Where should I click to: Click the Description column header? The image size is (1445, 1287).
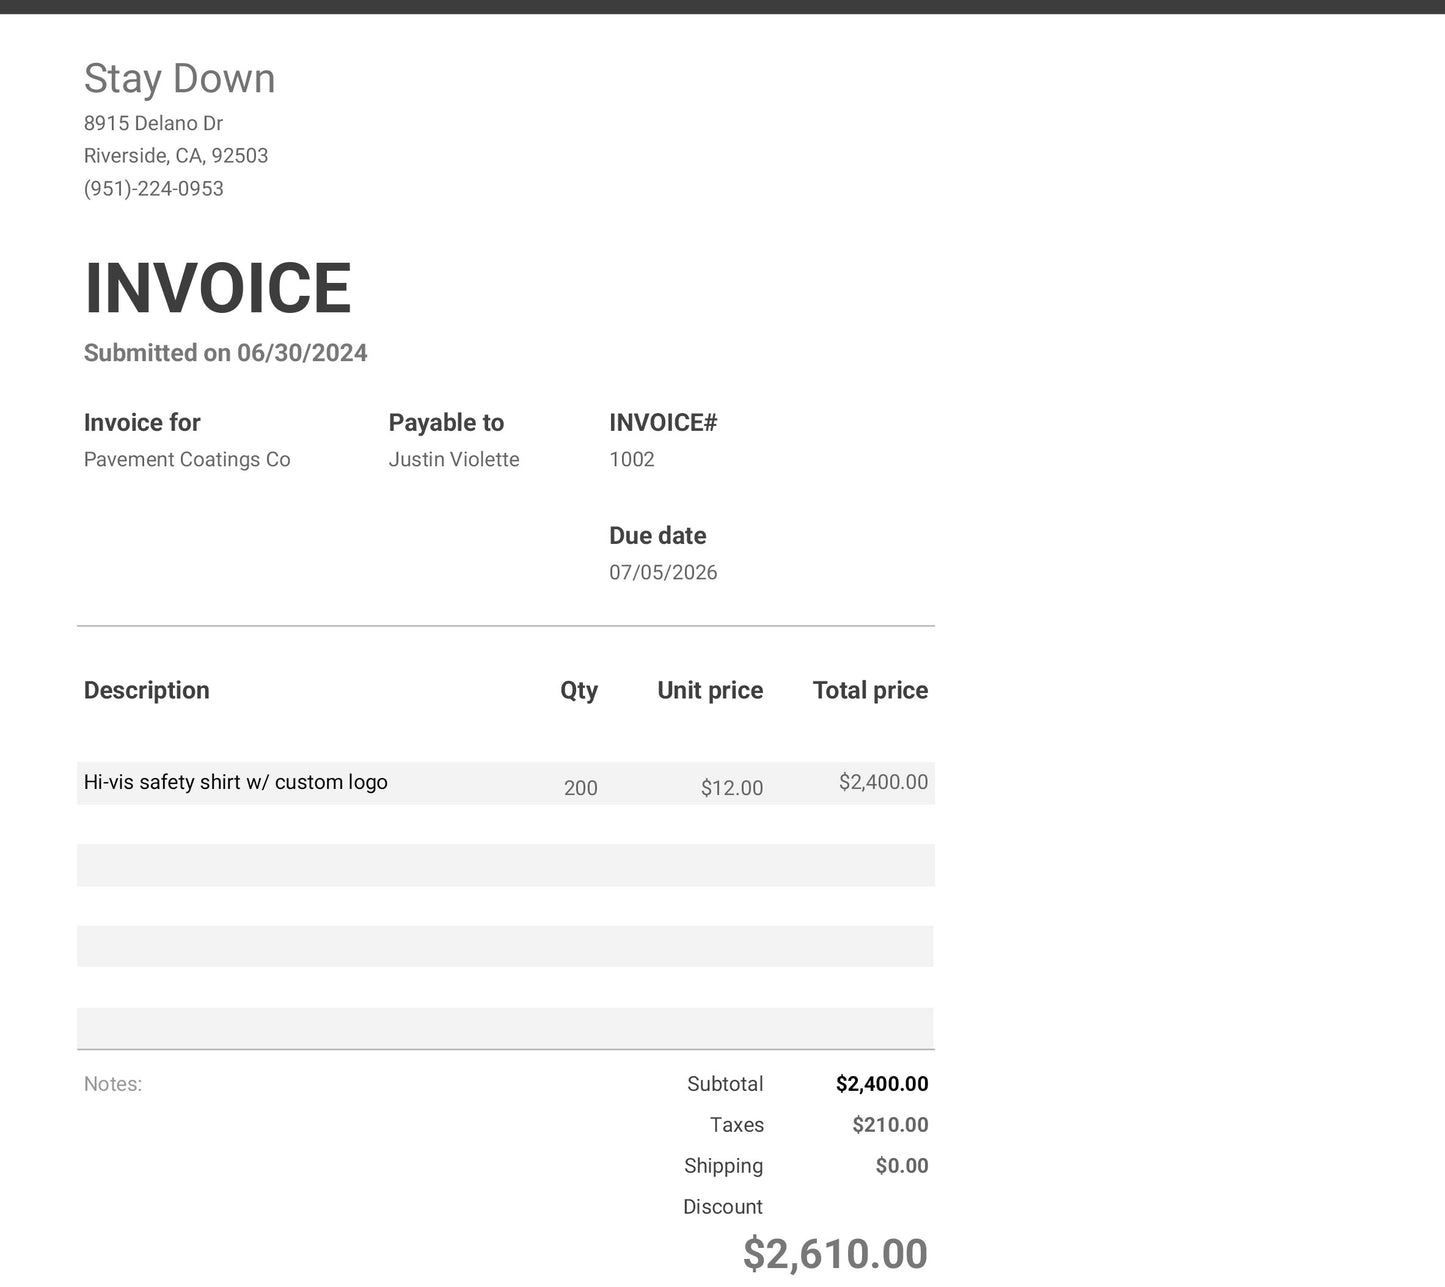coord(146,691)
